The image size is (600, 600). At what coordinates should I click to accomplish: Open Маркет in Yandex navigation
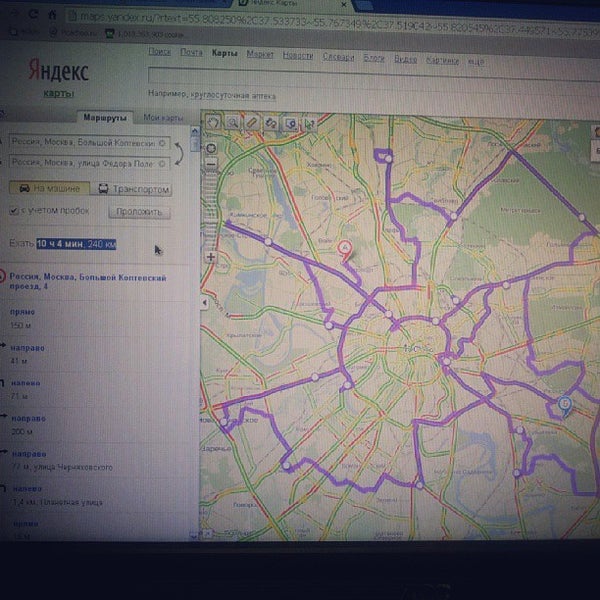[x=260, y=54]
